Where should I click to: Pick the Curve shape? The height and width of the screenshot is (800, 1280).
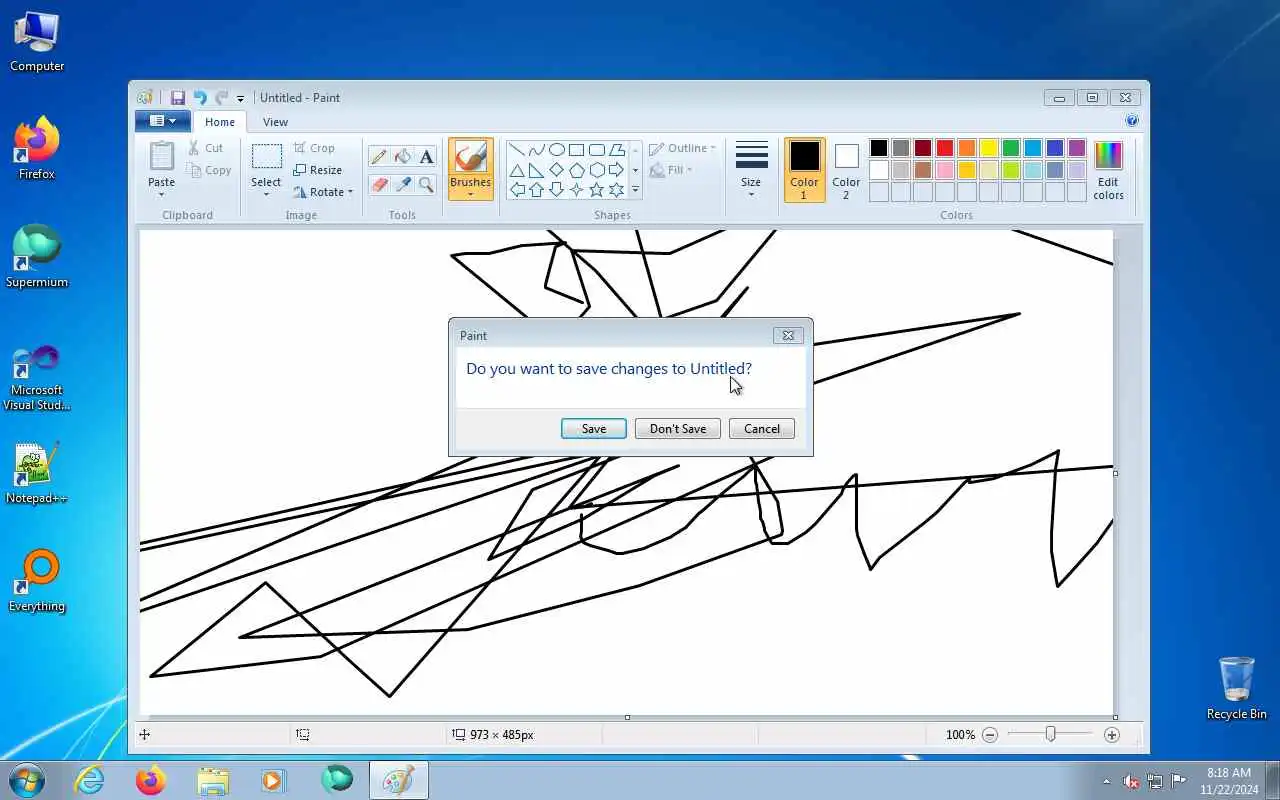click(x=537, y=150)
